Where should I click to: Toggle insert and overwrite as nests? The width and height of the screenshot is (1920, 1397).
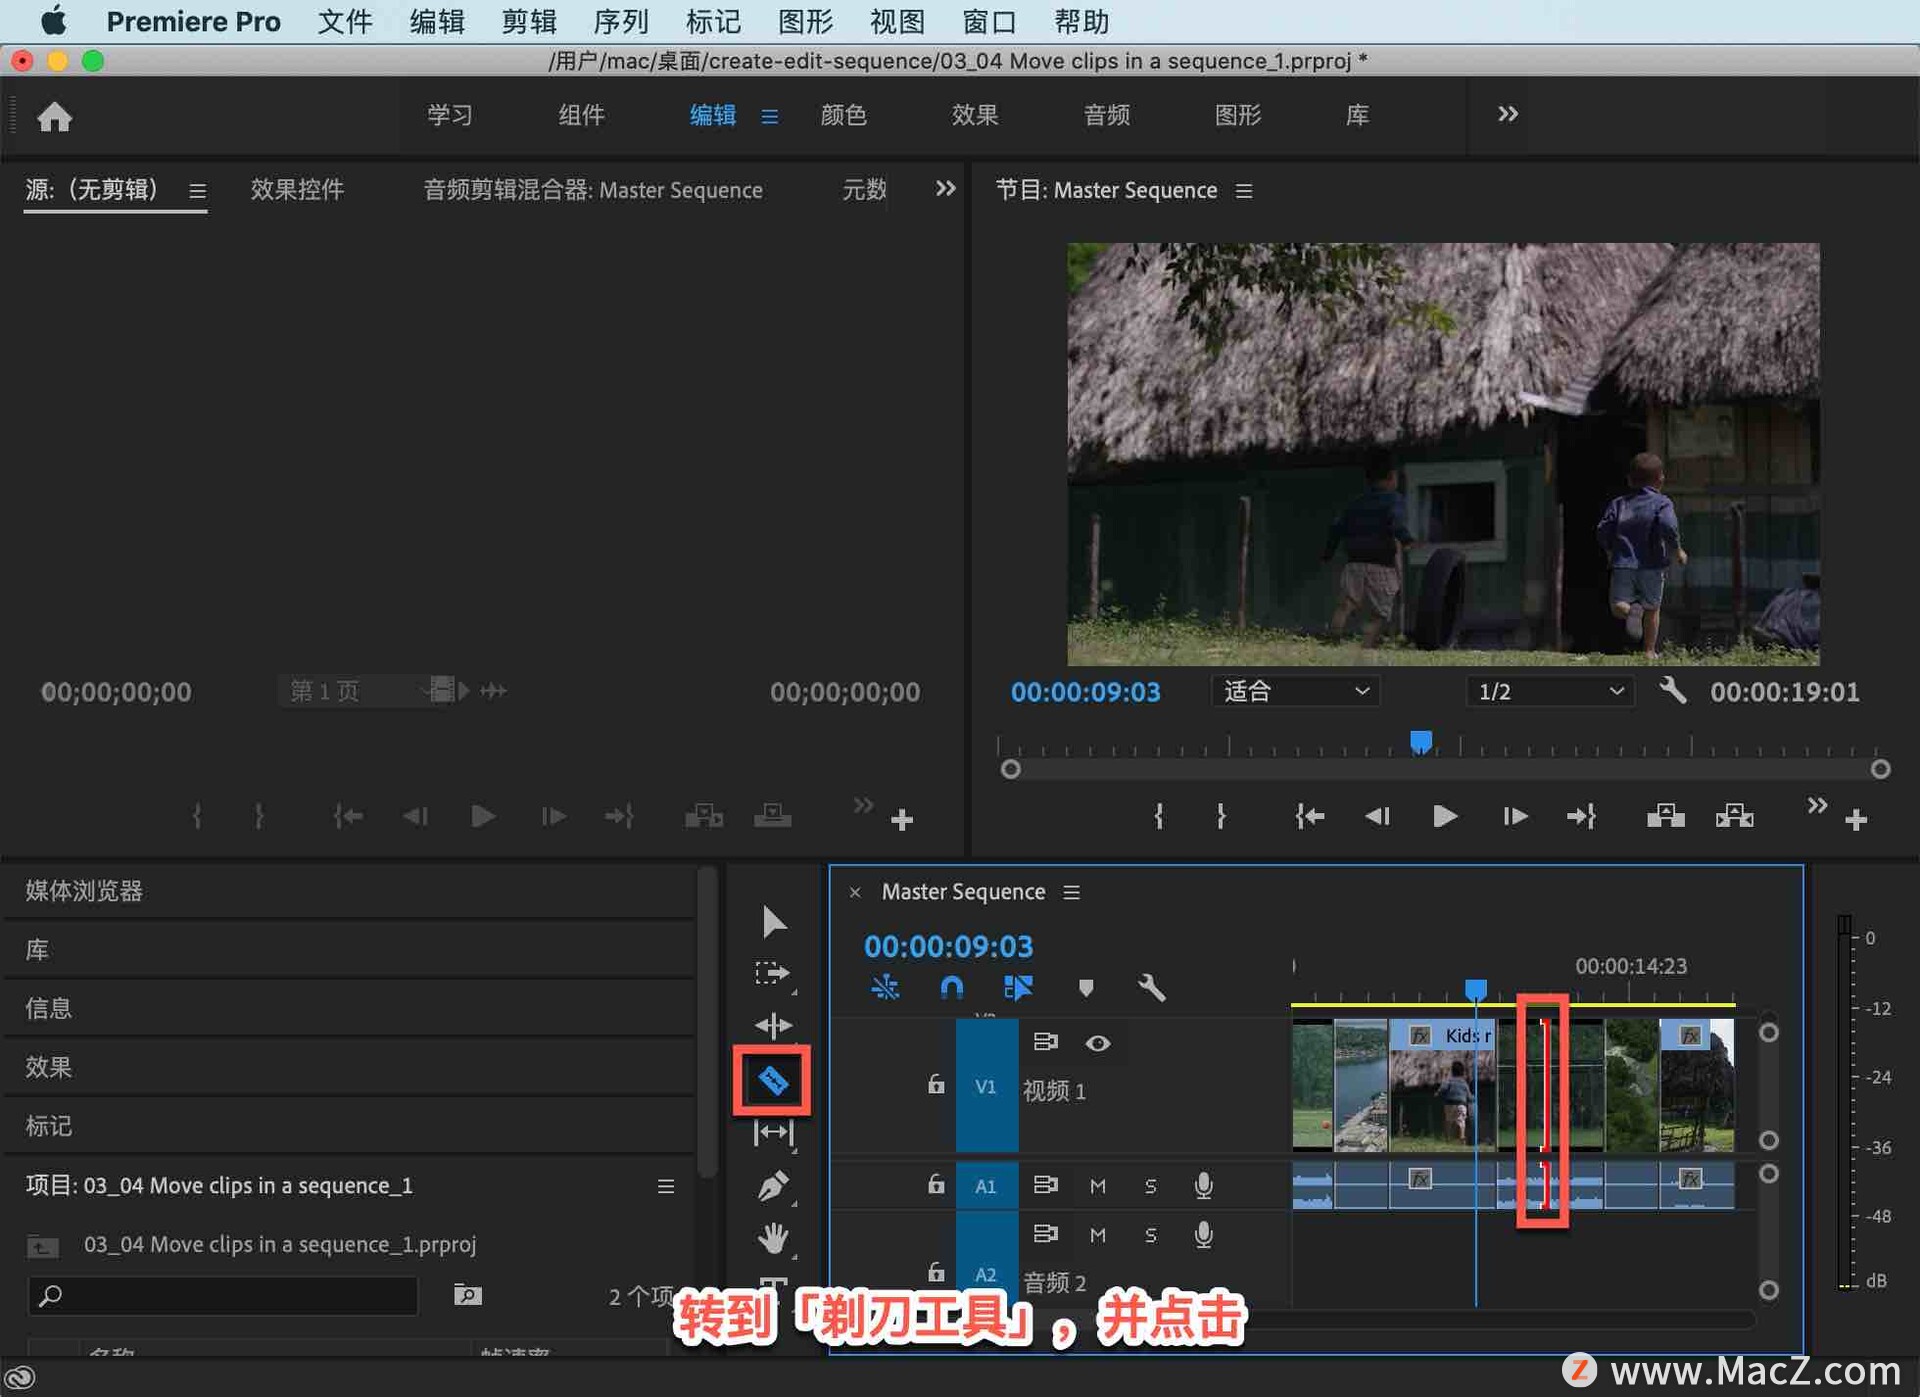[884, 988]
